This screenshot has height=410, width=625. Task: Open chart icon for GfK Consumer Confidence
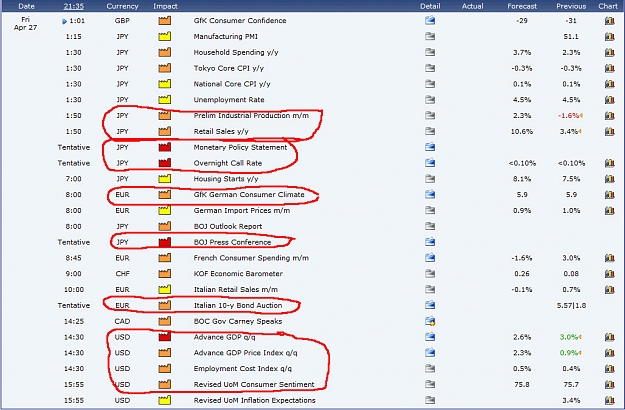(609, 20)
